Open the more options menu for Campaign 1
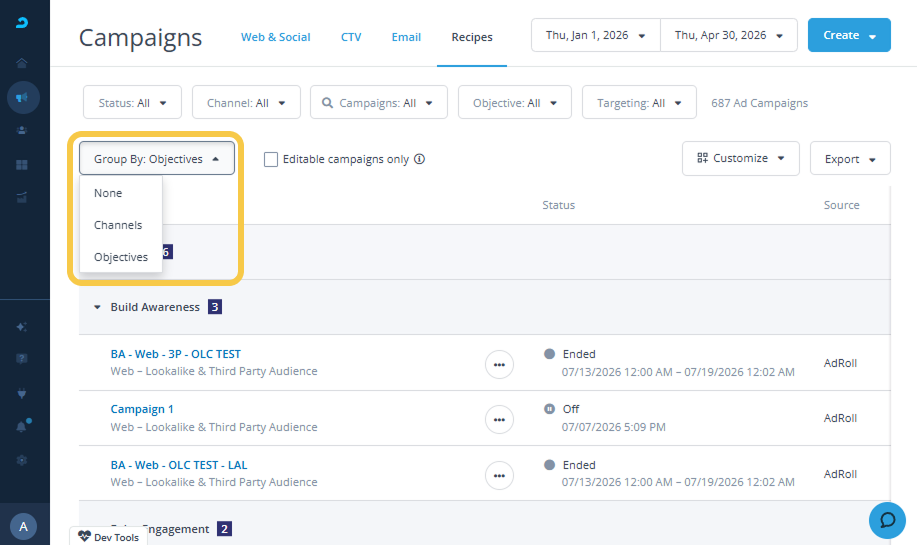 click(499, 419)
